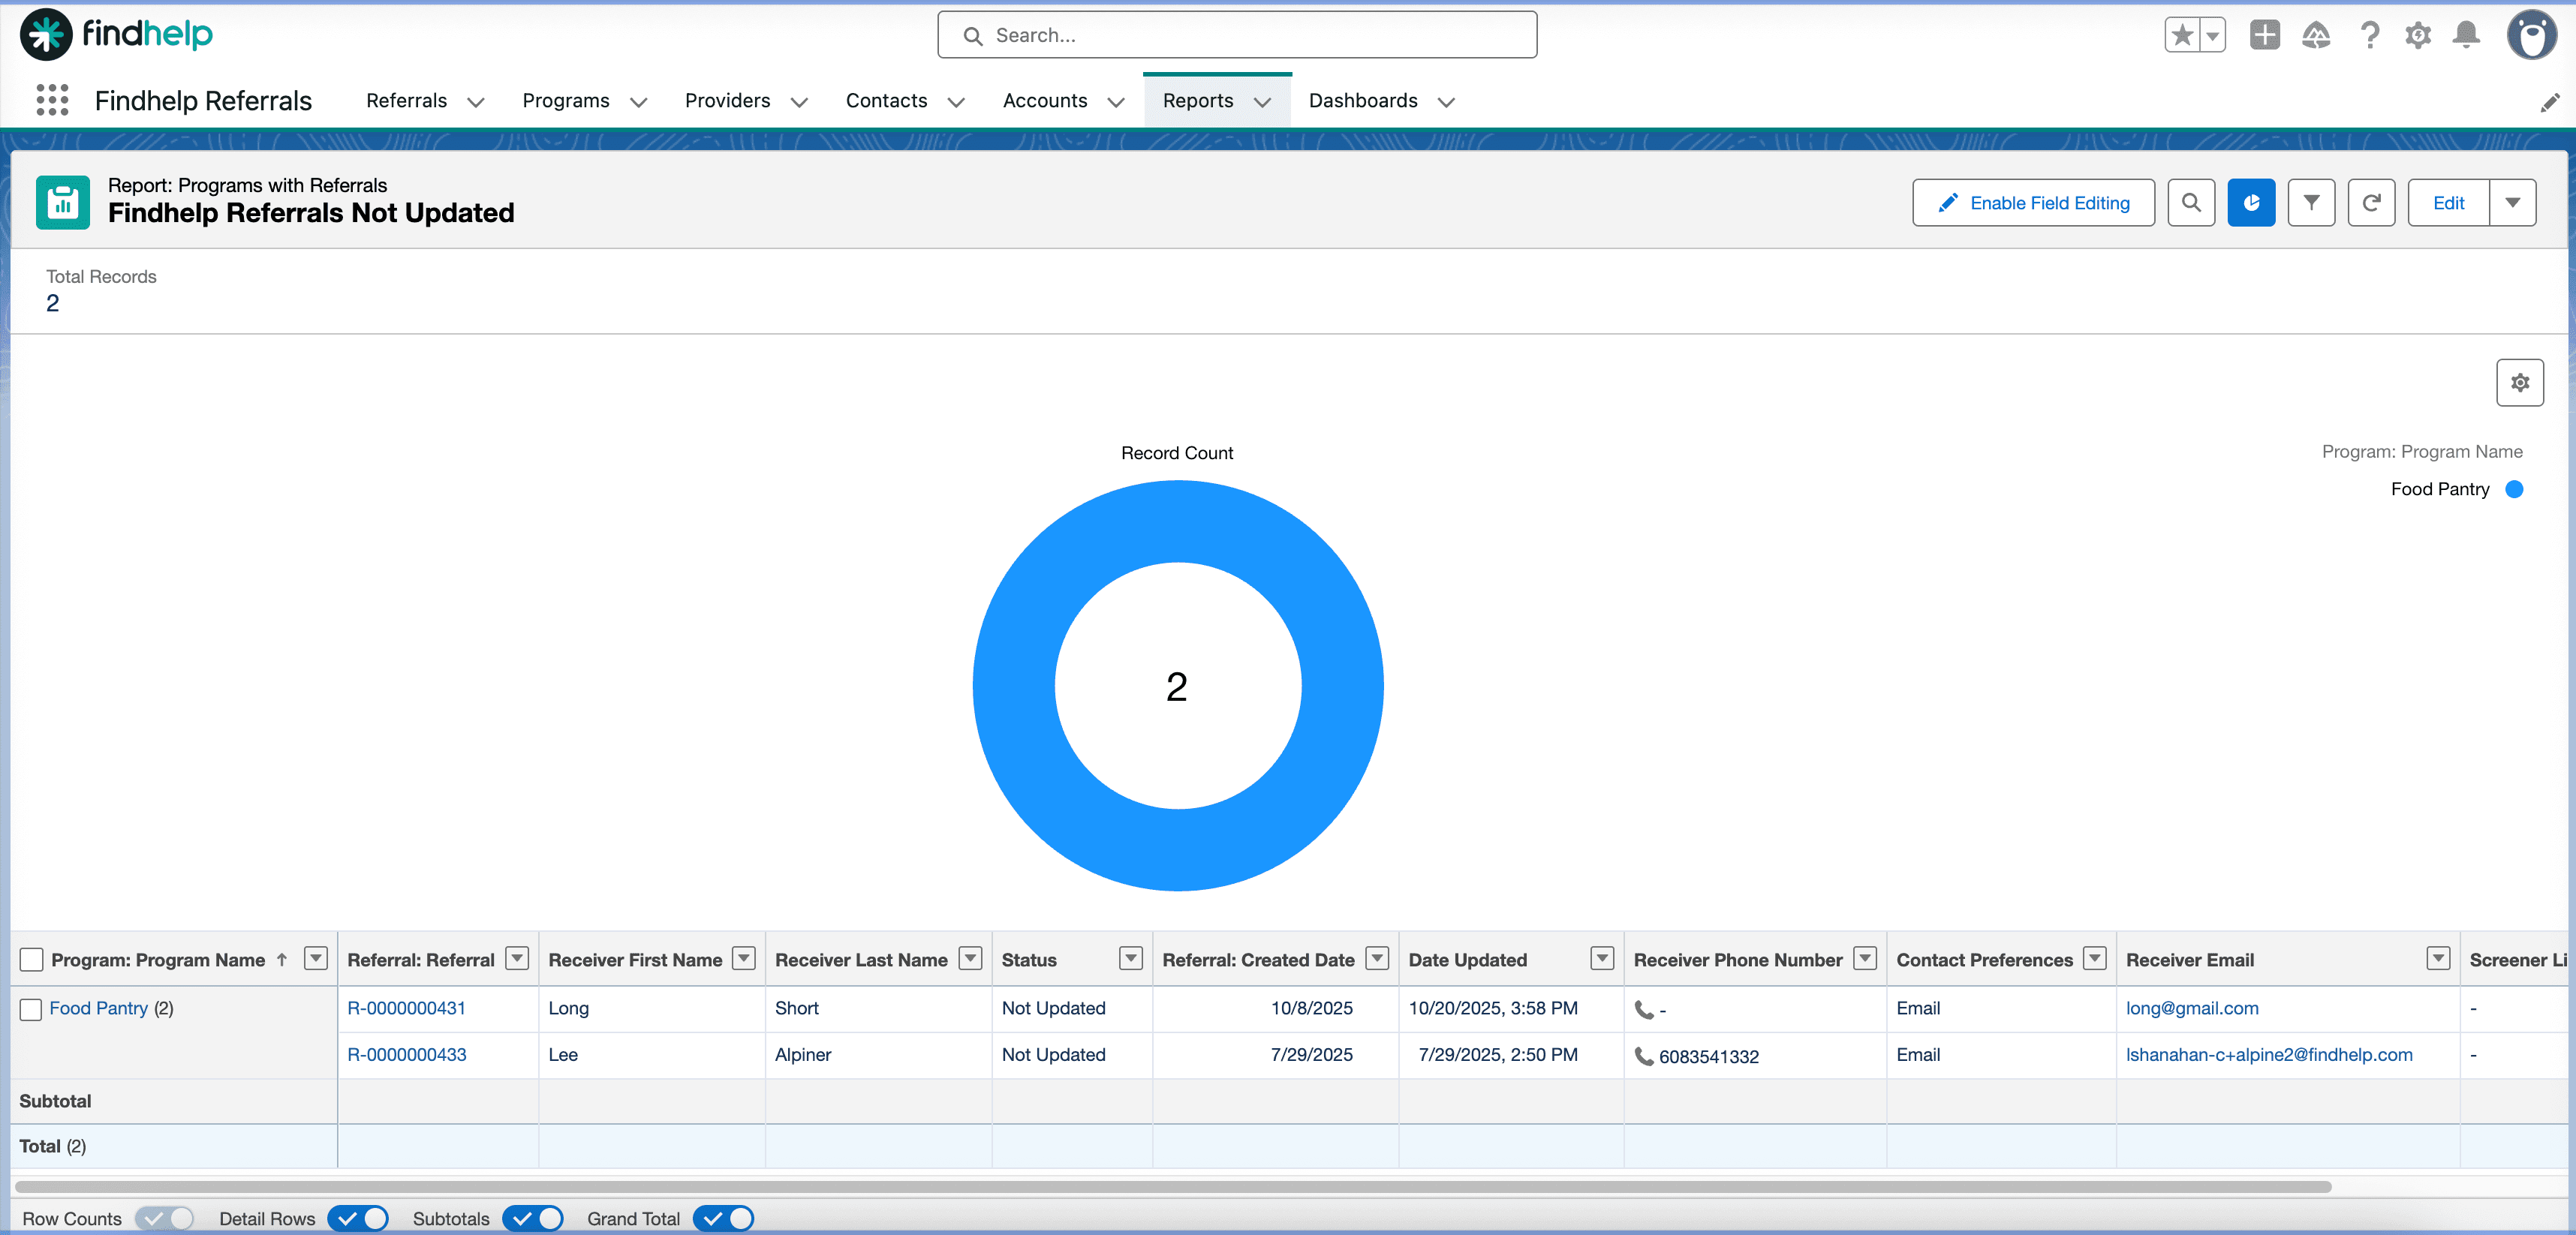Open the Referrals tab chevron menu
This screenshot has height=1235, width=2576.
[x=476, y=102]
